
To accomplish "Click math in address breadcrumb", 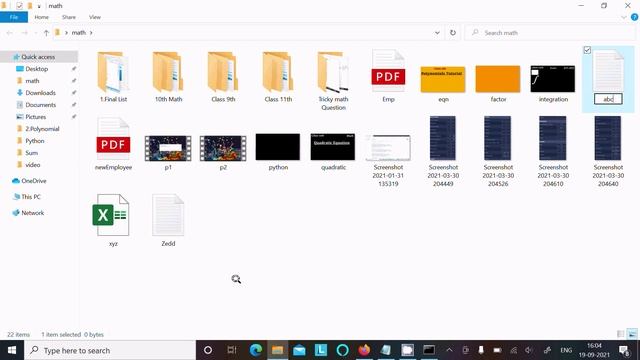I will point(78,33).
